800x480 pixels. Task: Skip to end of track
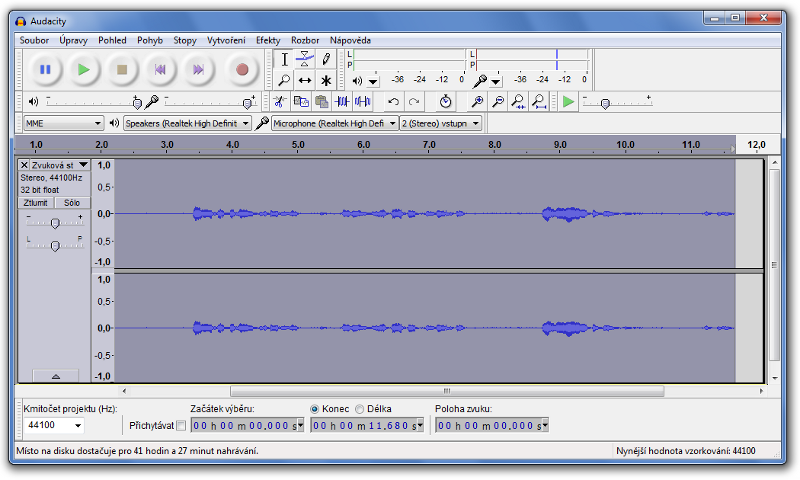(x=199, y=70)
